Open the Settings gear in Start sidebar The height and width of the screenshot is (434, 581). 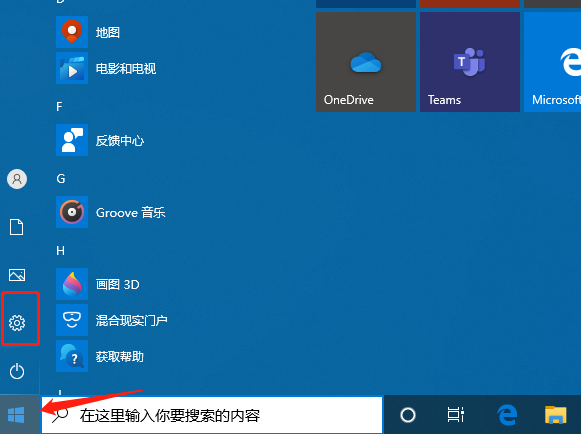(17, 323)
